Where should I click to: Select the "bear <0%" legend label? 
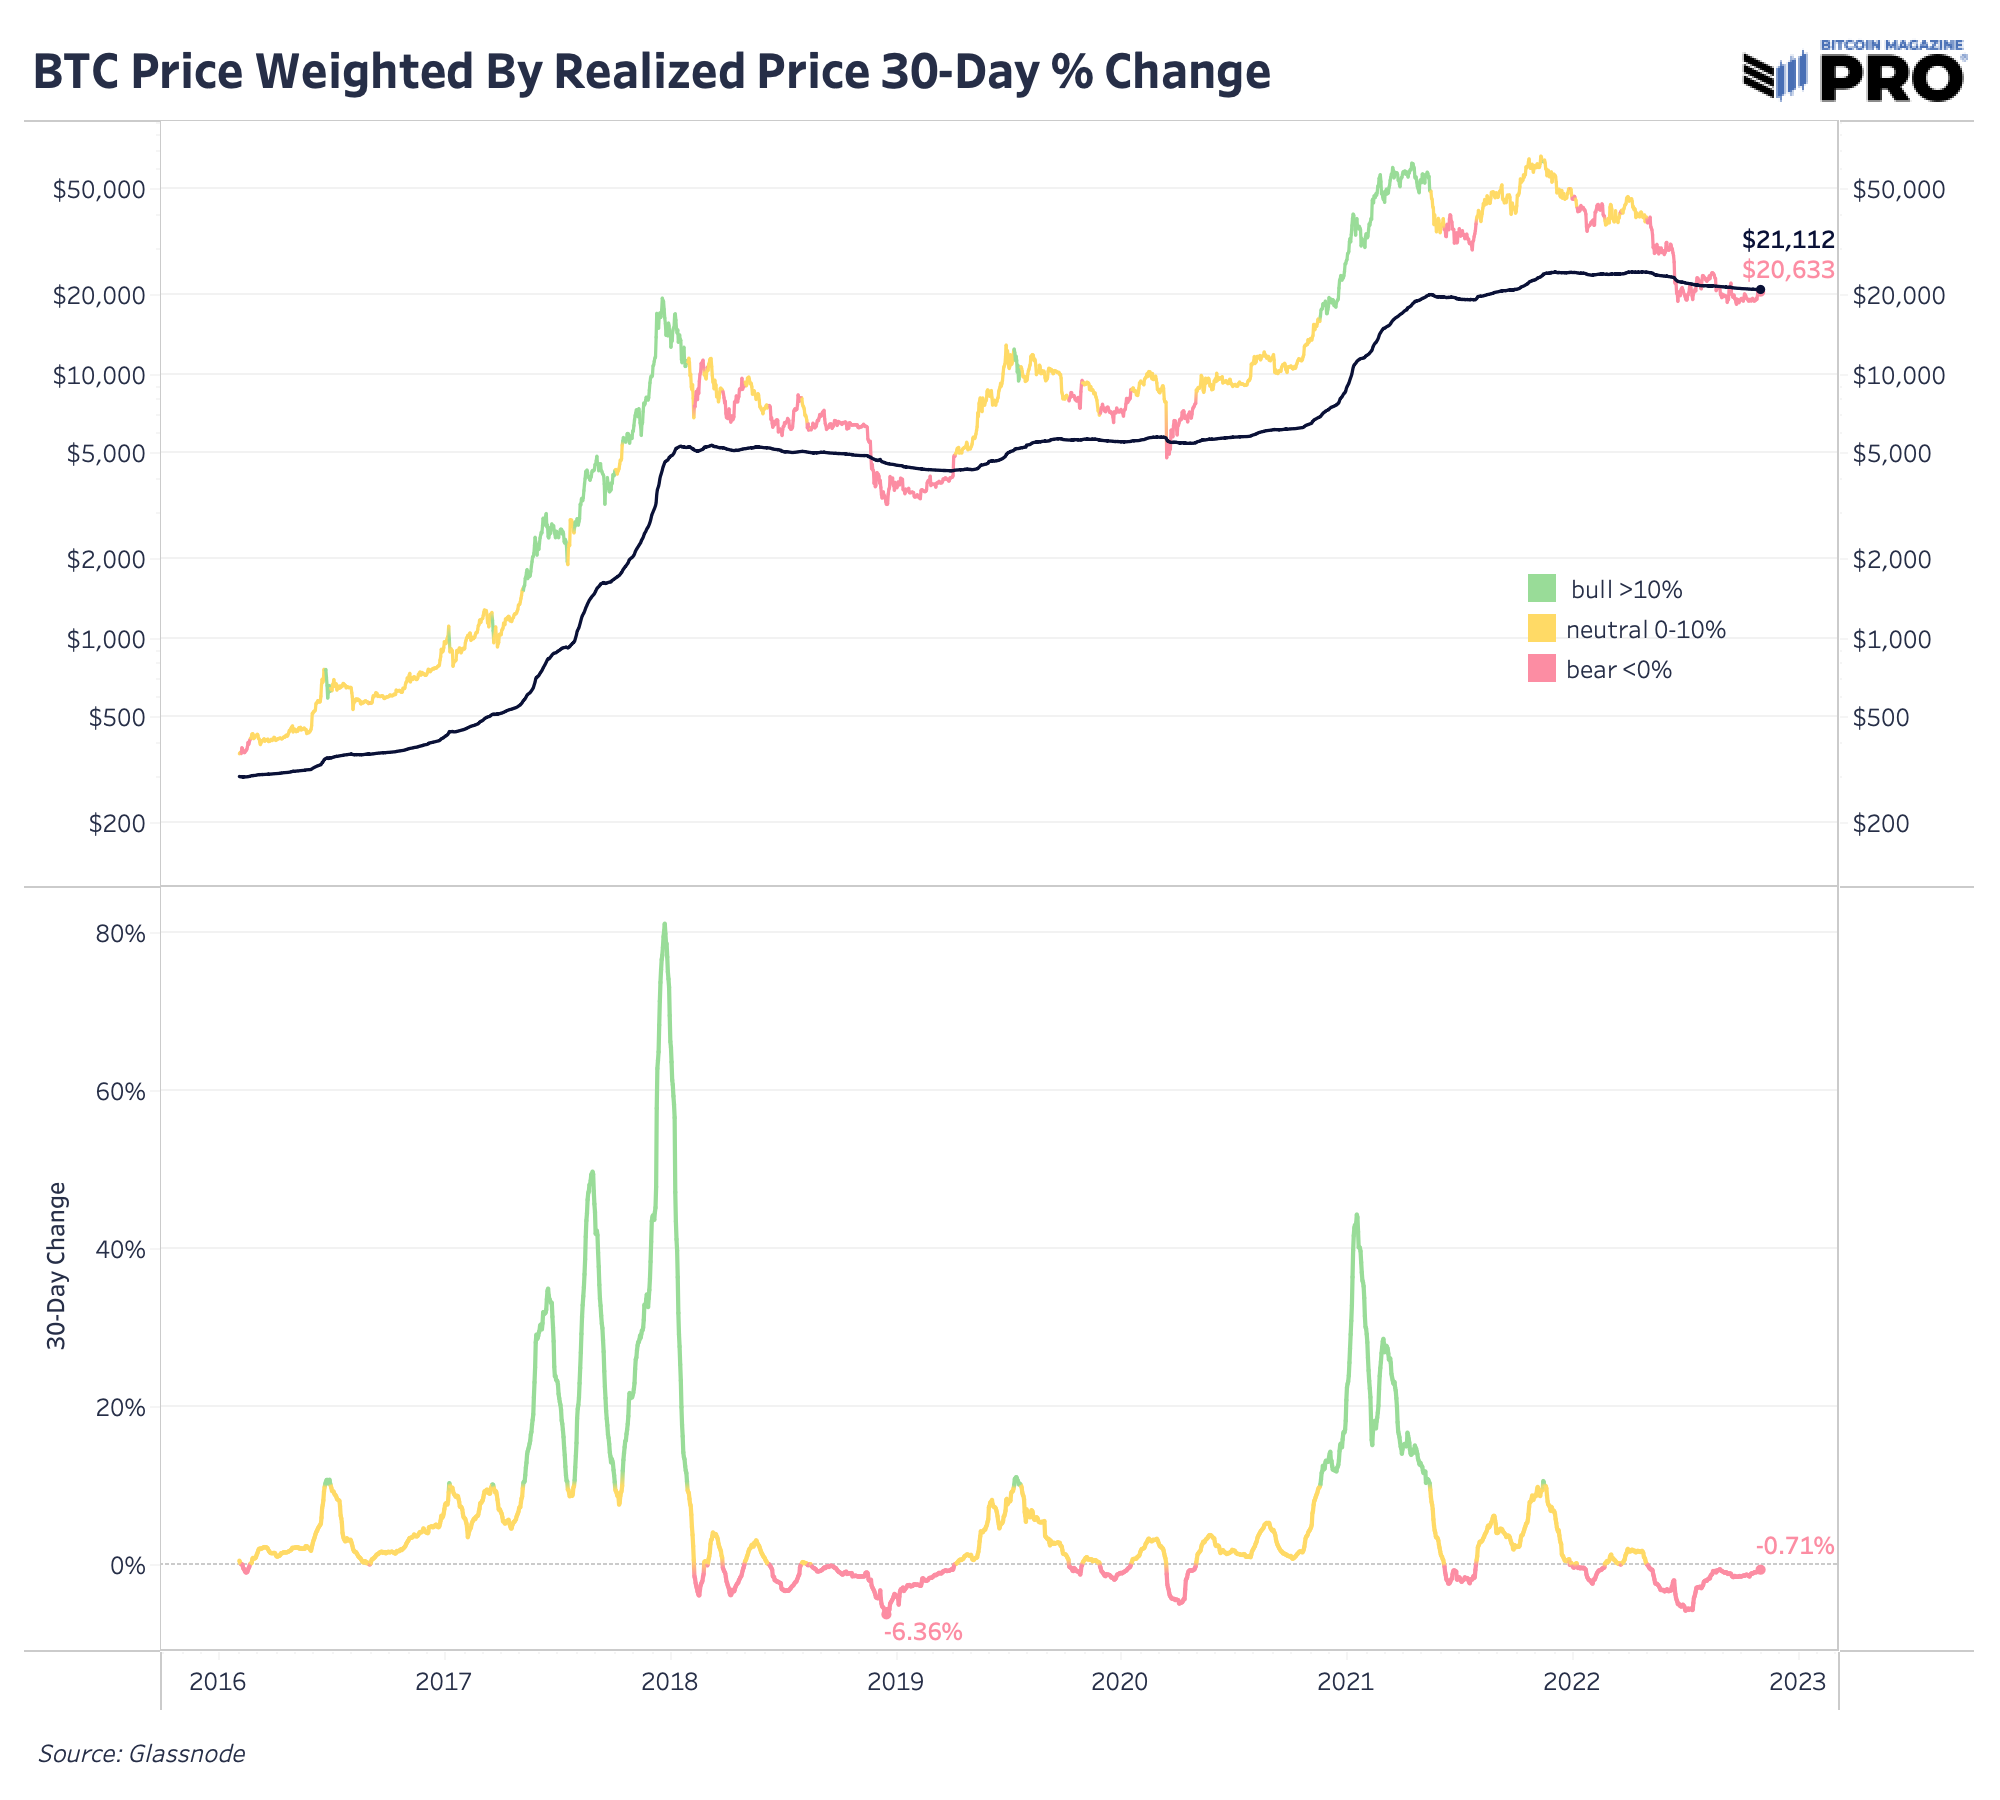pos(1619,670)
